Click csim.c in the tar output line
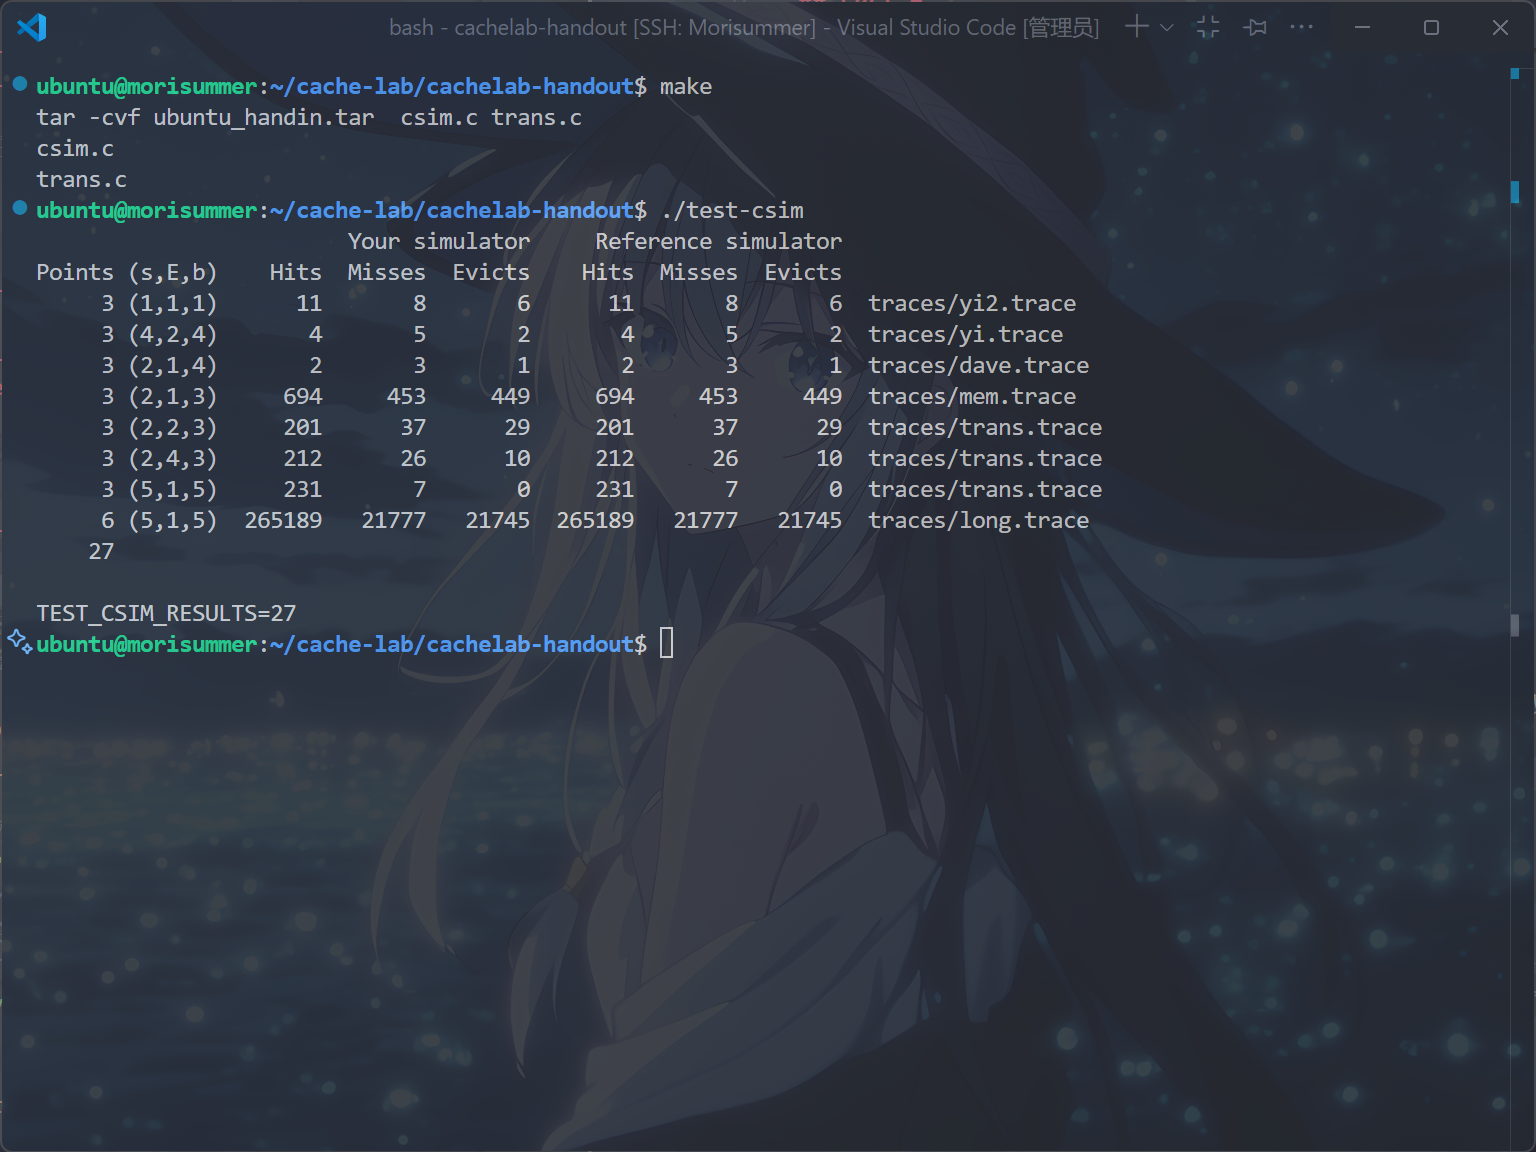 (439, 117)
